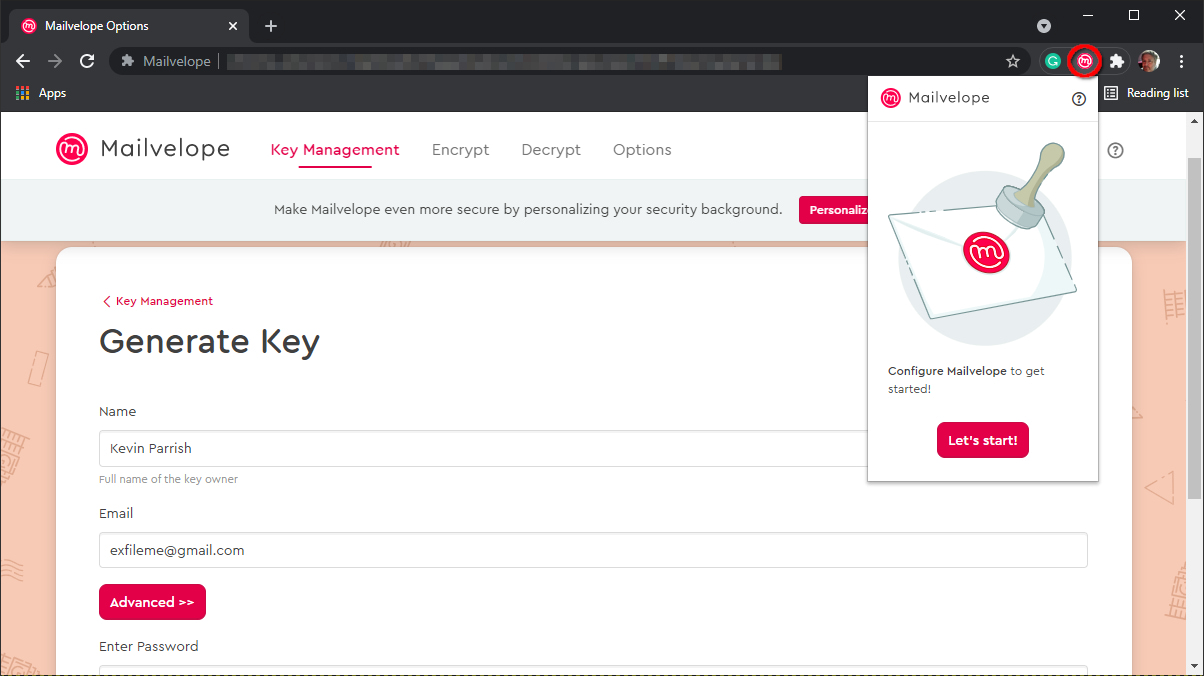Follow the Key Management back link
The height and width of the screenshot is (676, 1204).
[157, 301]
